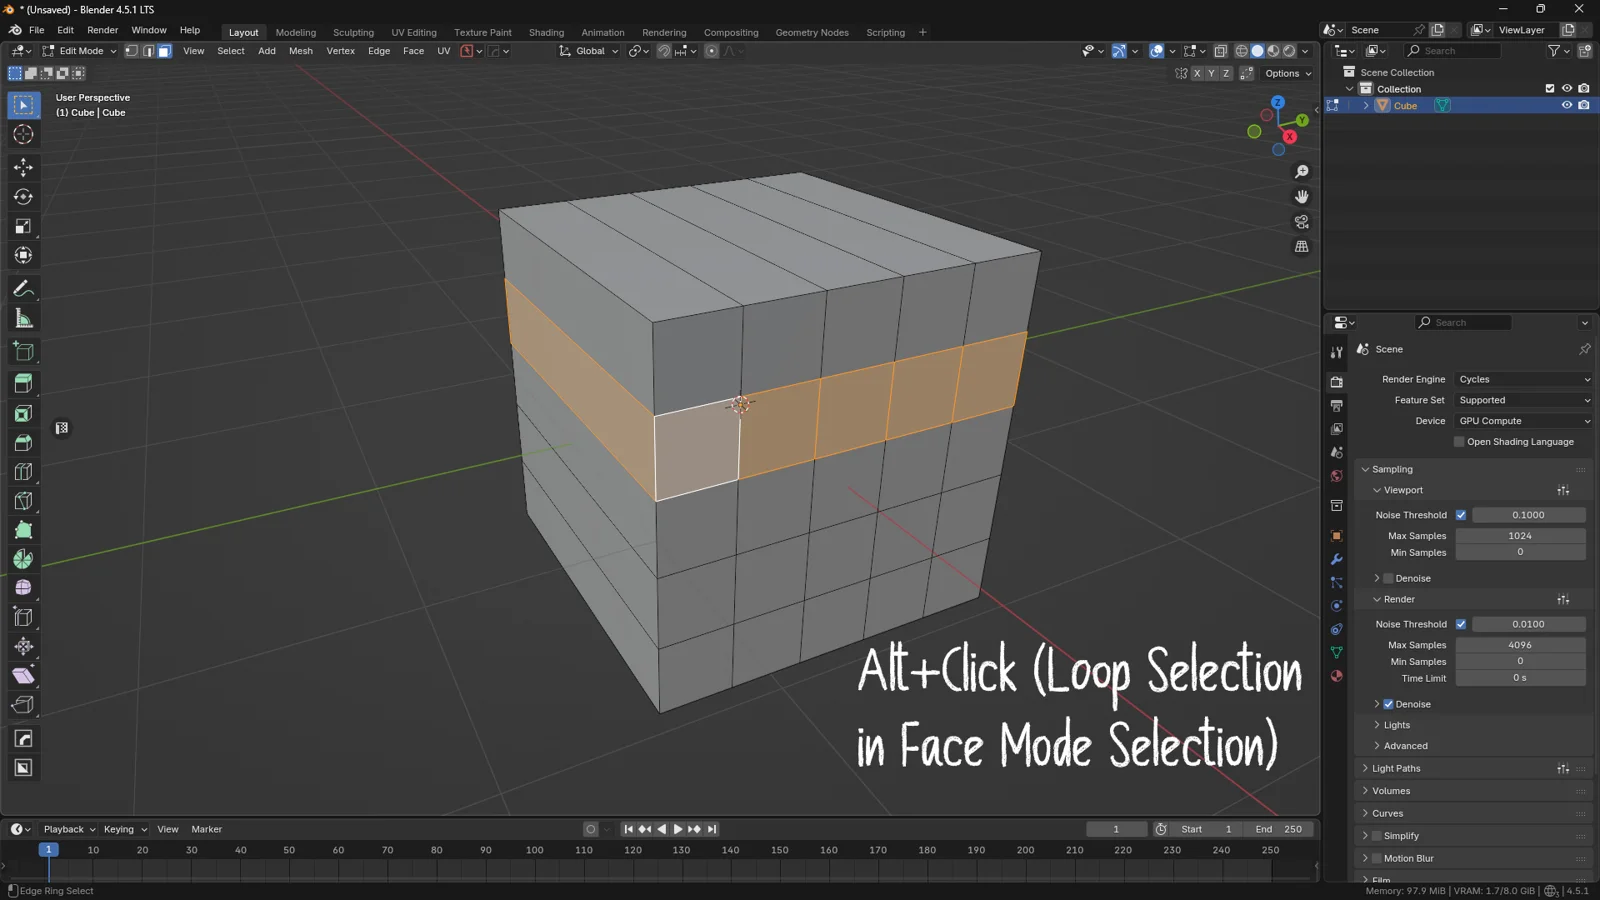This screenshot has width=1600, height=900.
Task: Click the viewport Max Samples 1024 field
Action: (1520, 536)
